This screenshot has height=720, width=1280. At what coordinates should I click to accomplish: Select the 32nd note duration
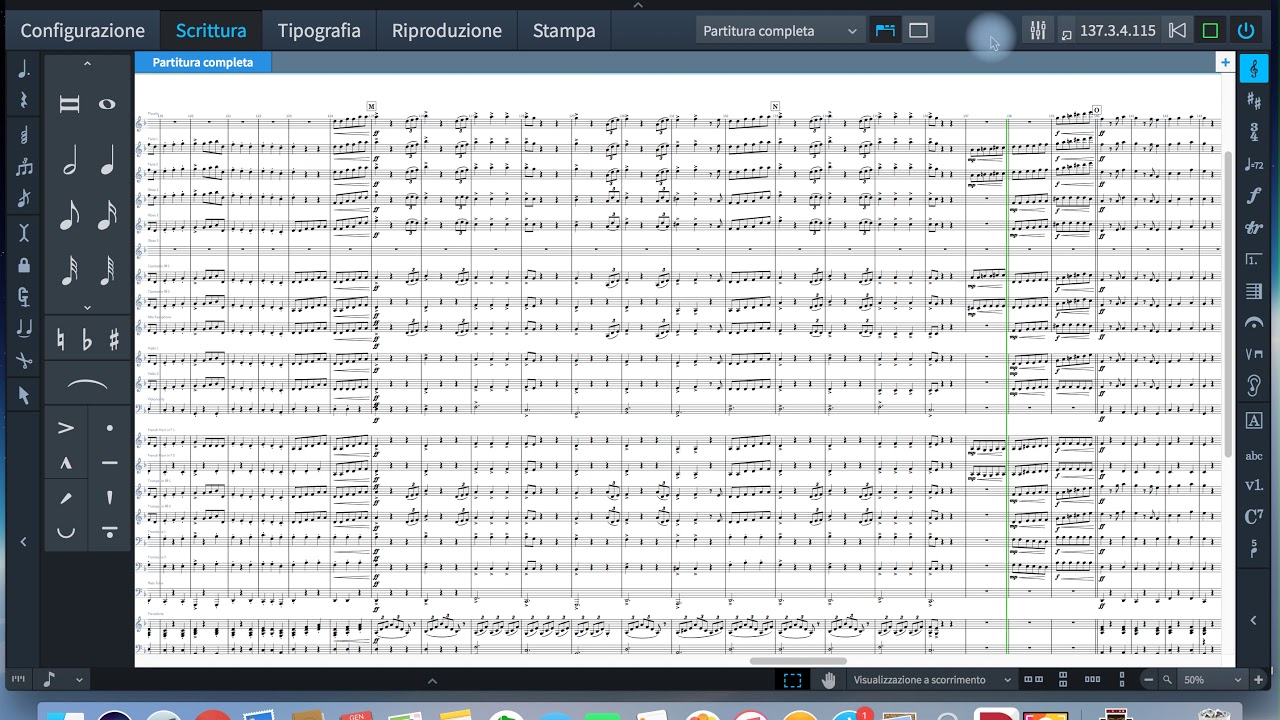tap(69, 271)
